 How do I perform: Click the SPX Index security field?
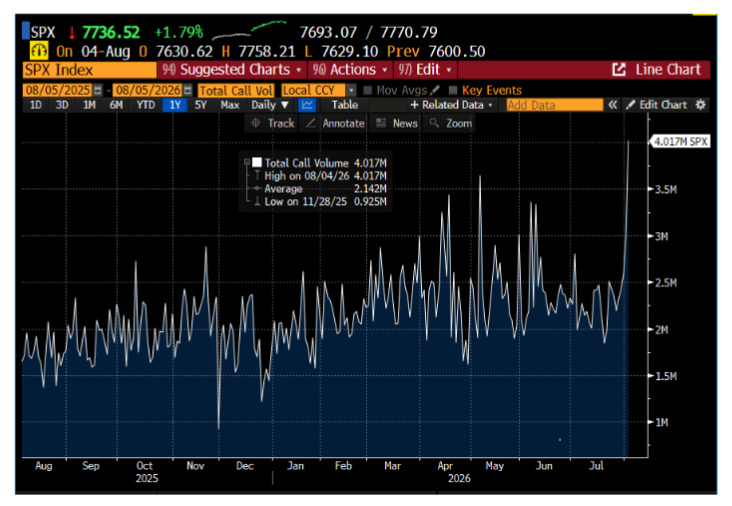89,70
